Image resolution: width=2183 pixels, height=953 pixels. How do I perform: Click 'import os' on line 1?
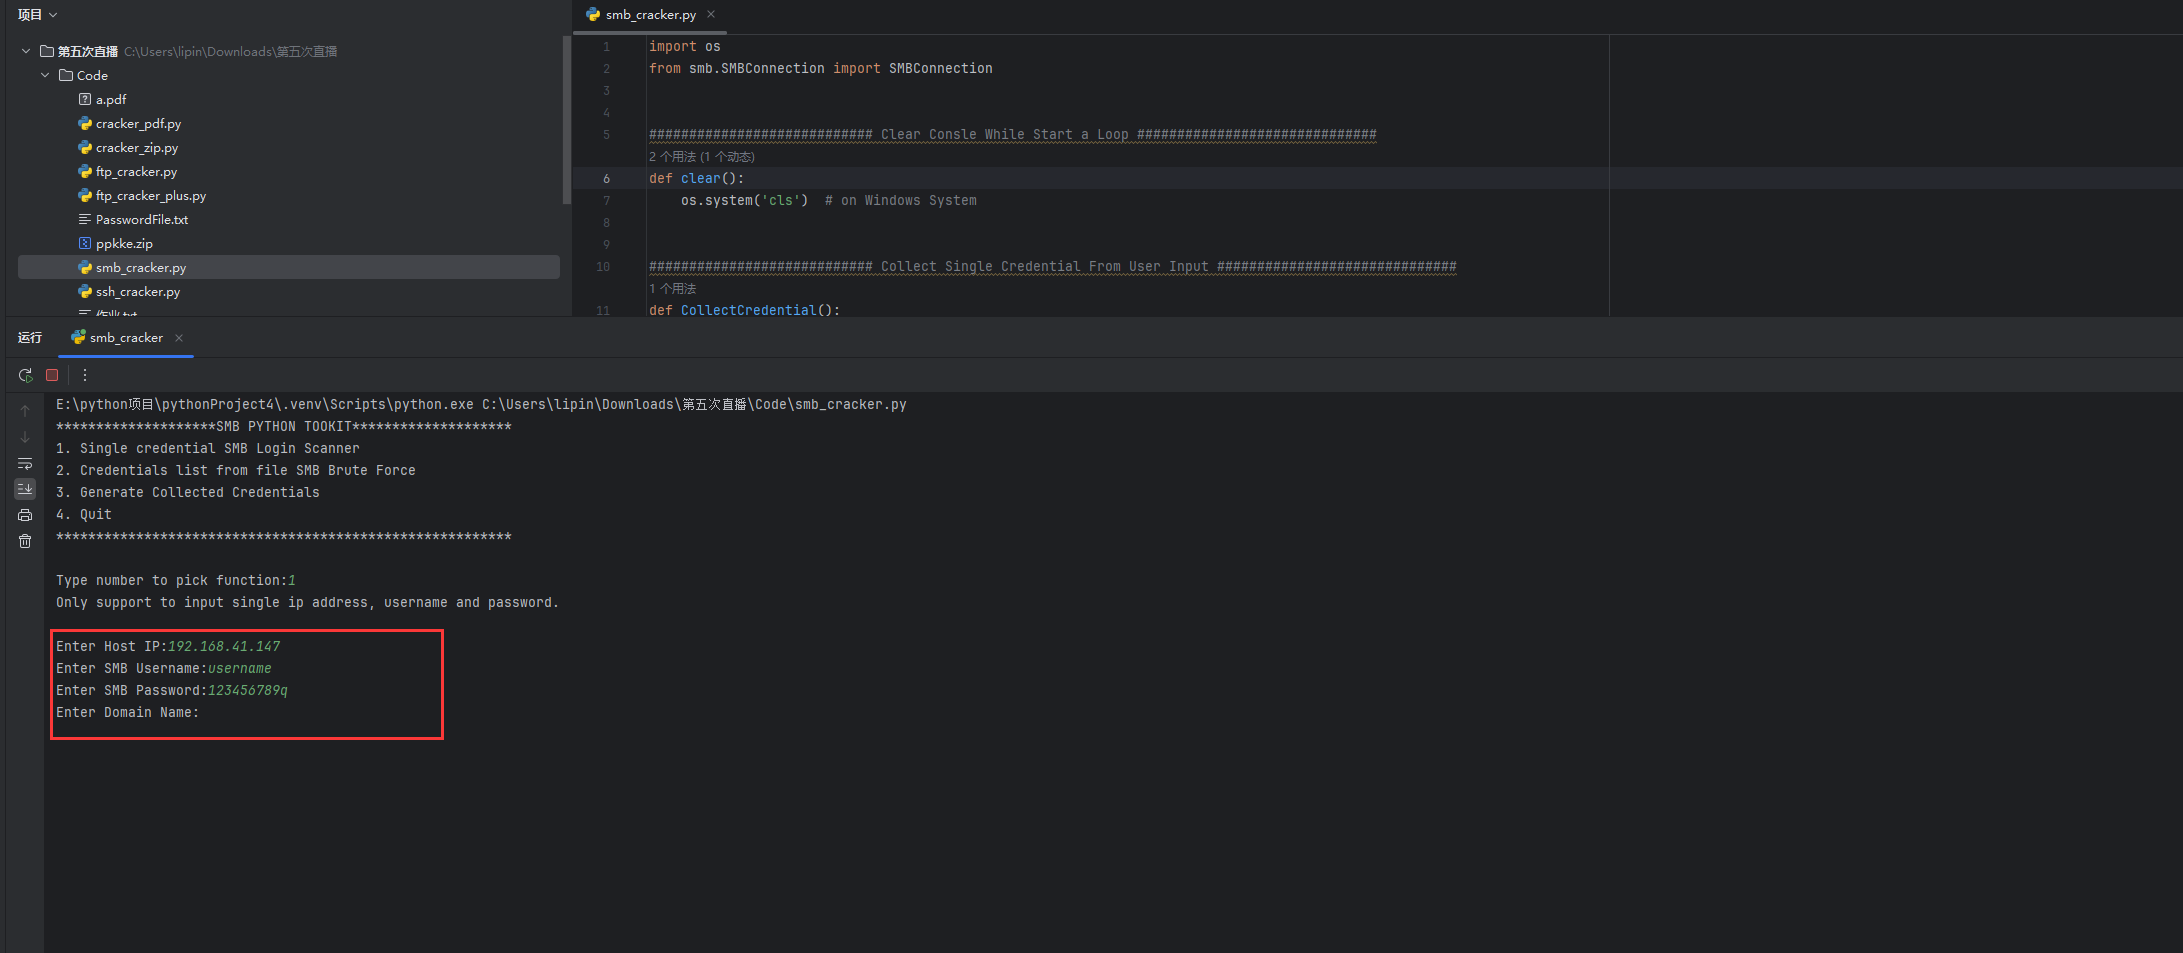click(685, 46)
